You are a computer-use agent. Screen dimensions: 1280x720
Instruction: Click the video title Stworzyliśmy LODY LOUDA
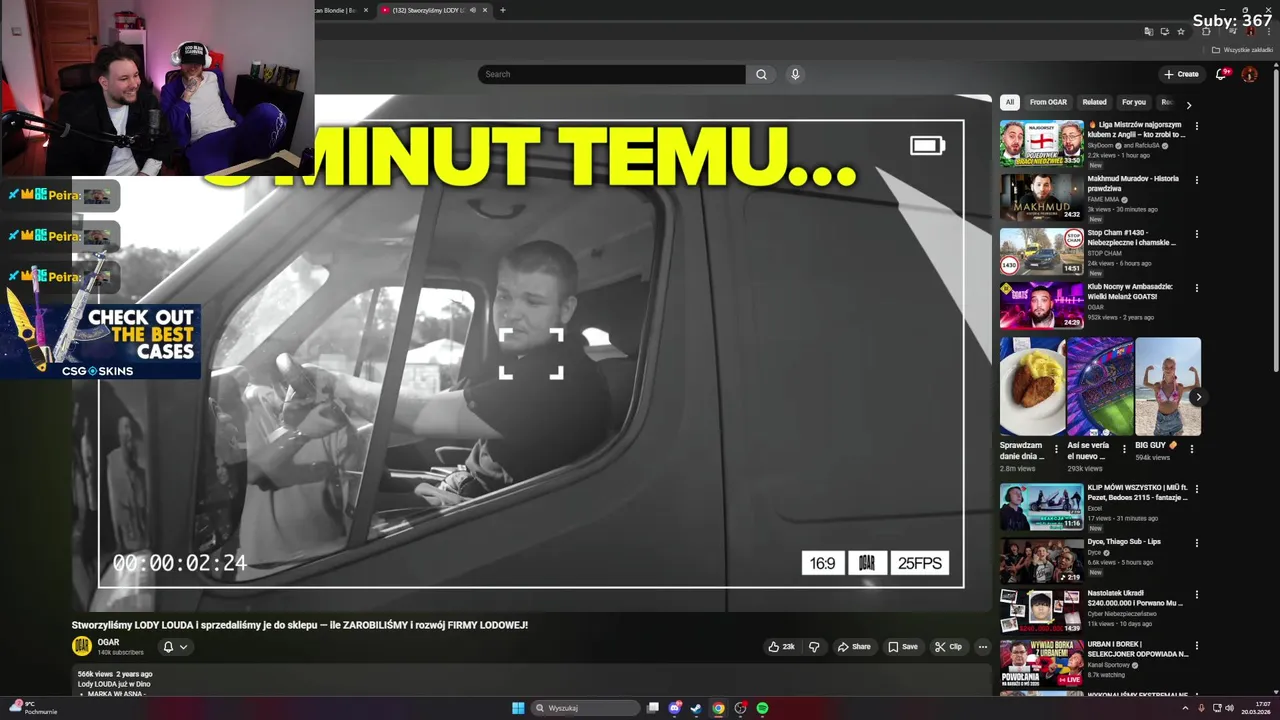click(x=300, y=625)
